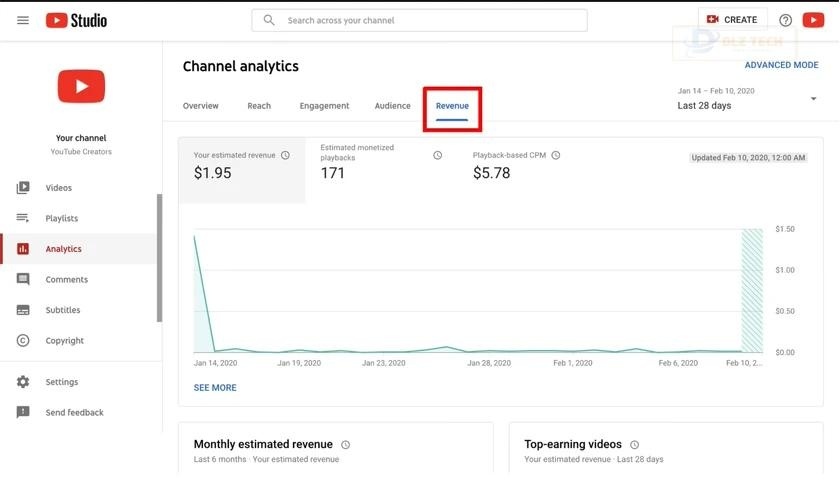
Task: Expand the Last 28 days date range dropdown
Action: (812, 99)
